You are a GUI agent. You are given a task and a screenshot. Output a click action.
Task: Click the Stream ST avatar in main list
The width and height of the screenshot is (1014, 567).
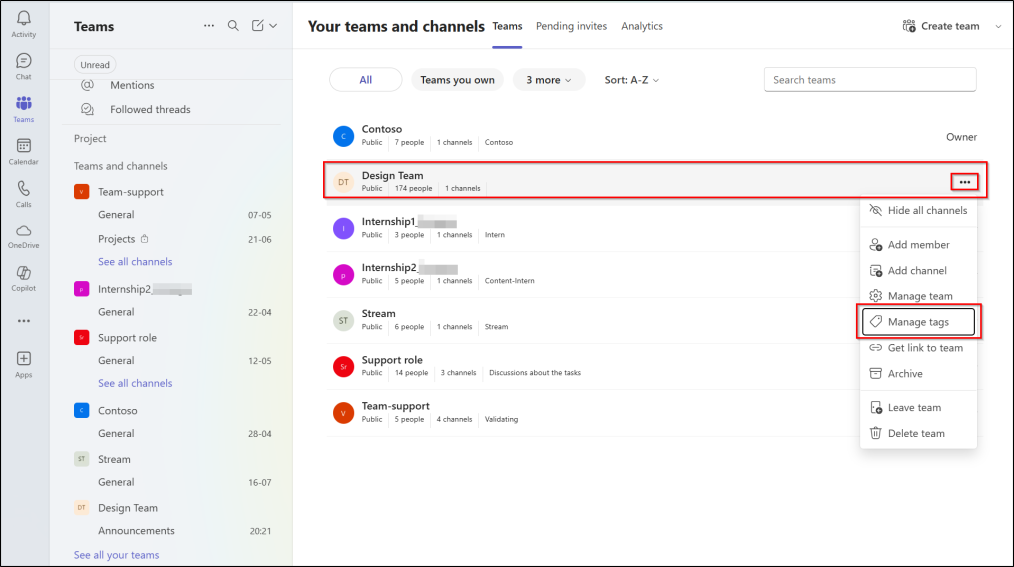point(343,321)
